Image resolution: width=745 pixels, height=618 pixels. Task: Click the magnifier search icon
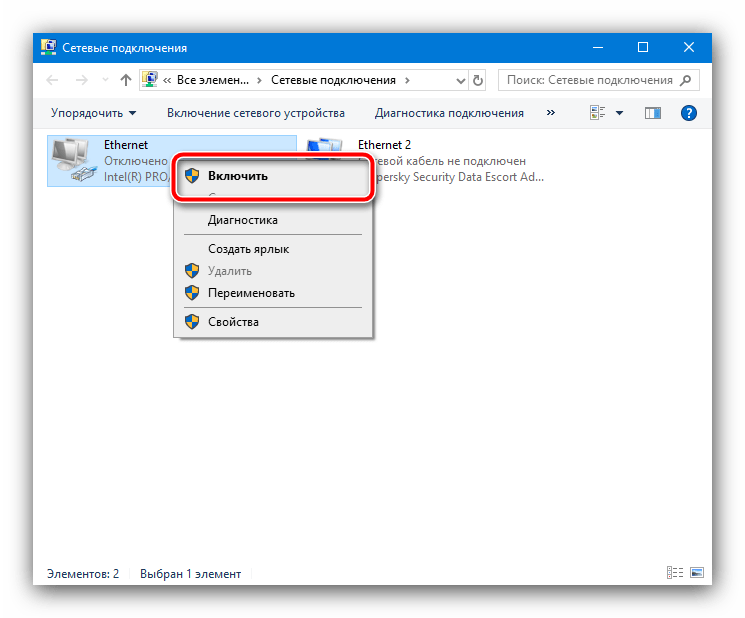tap(686, 80)
